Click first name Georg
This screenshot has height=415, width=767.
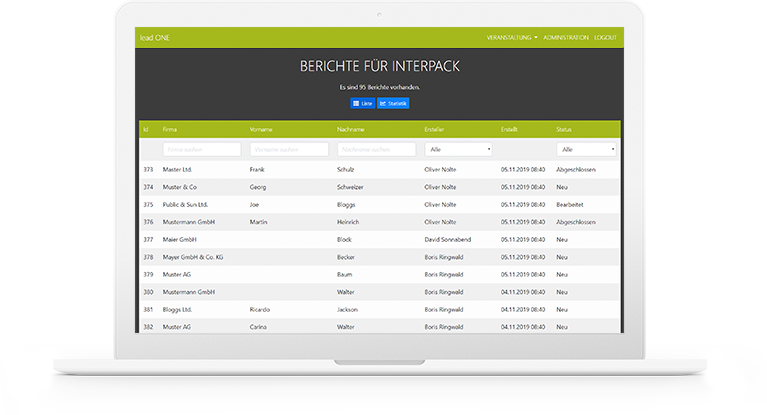[258, 187]
